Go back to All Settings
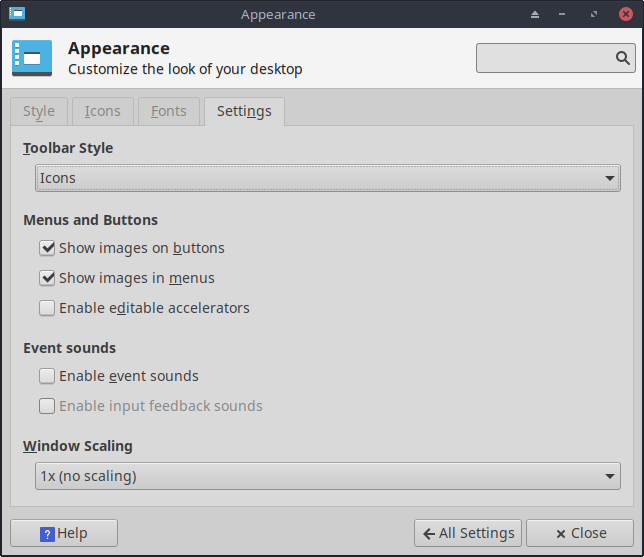Viewport: 644px width, 557px height. [468, 533]
